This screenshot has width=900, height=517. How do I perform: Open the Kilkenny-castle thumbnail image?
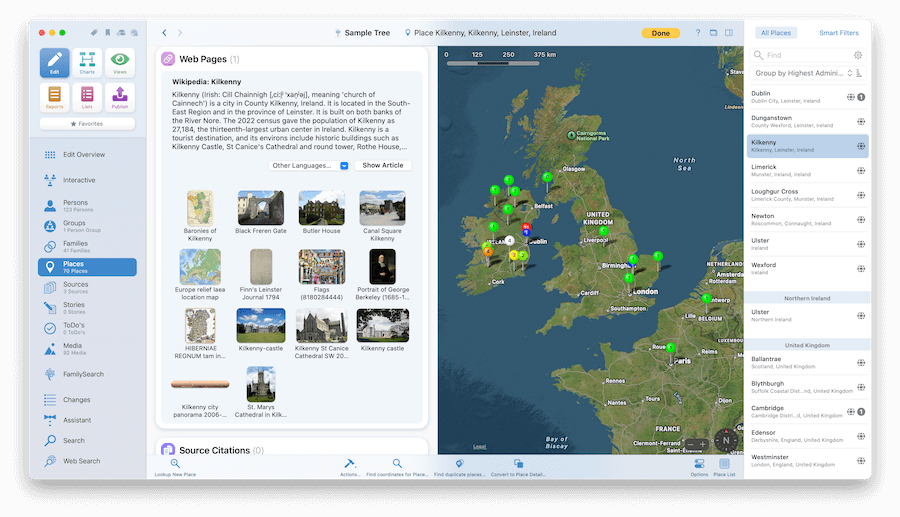click(x=261, y=325)
